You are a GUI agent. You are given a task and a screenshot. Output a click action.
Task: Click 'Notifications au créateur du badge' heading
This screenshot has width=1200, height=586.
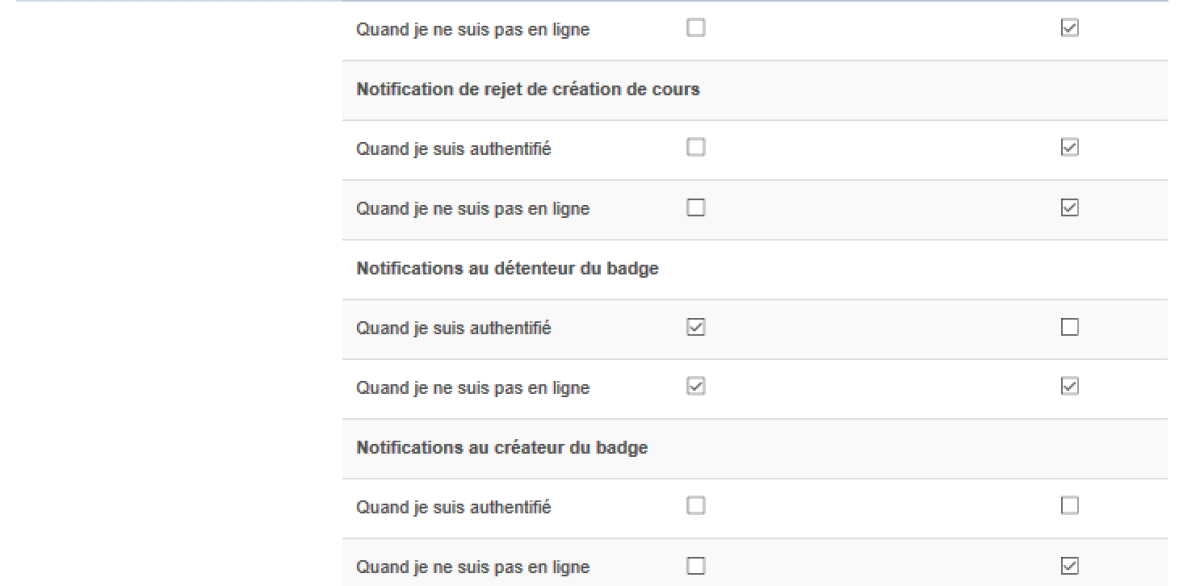point(502,448)
